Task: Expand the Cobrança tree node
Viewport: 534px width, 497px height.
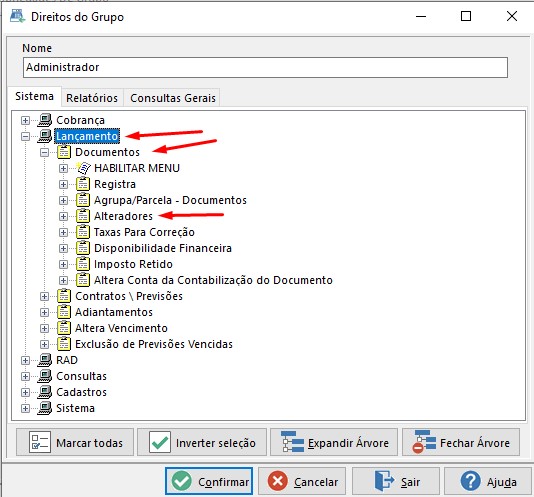Action: point(25,121)
